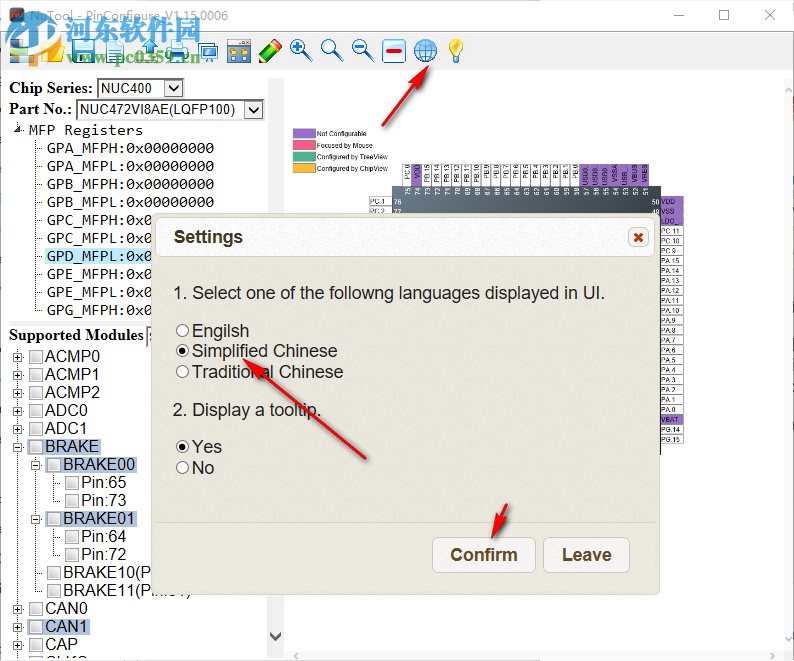
Task: Open the Part No. dropdown
Action: click(x=253, y=110)
